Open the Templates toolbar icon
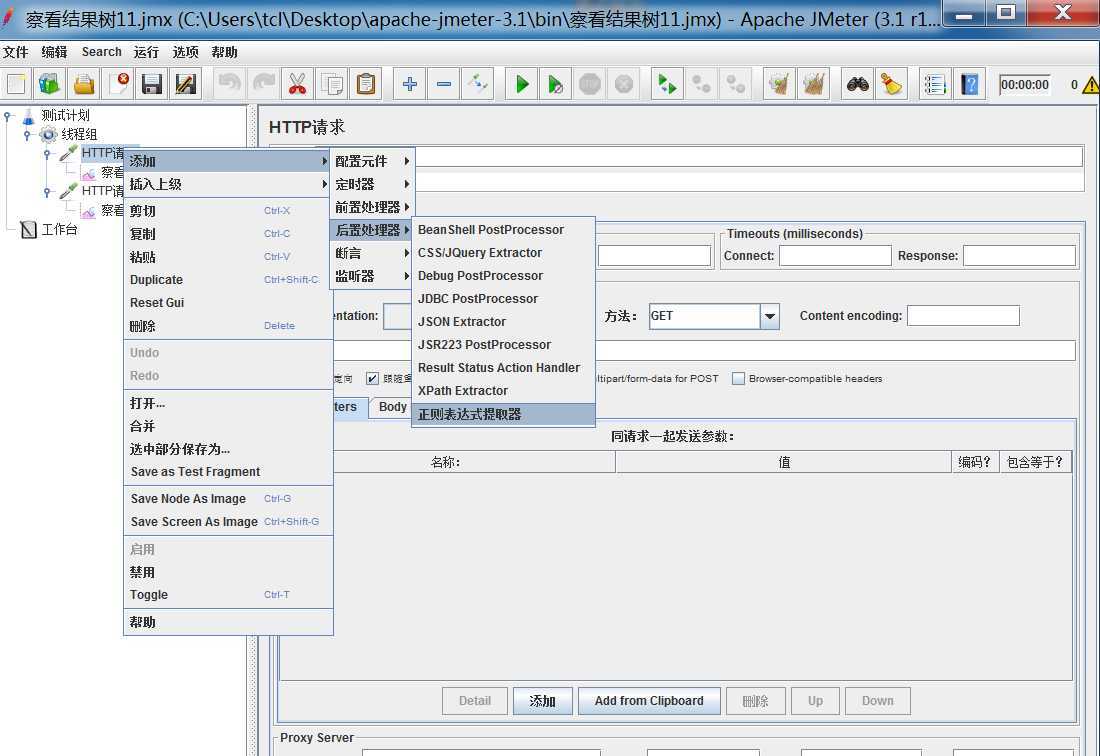Image resolution: width=1100 pixels, height=756 pixels. click(49, 85)
